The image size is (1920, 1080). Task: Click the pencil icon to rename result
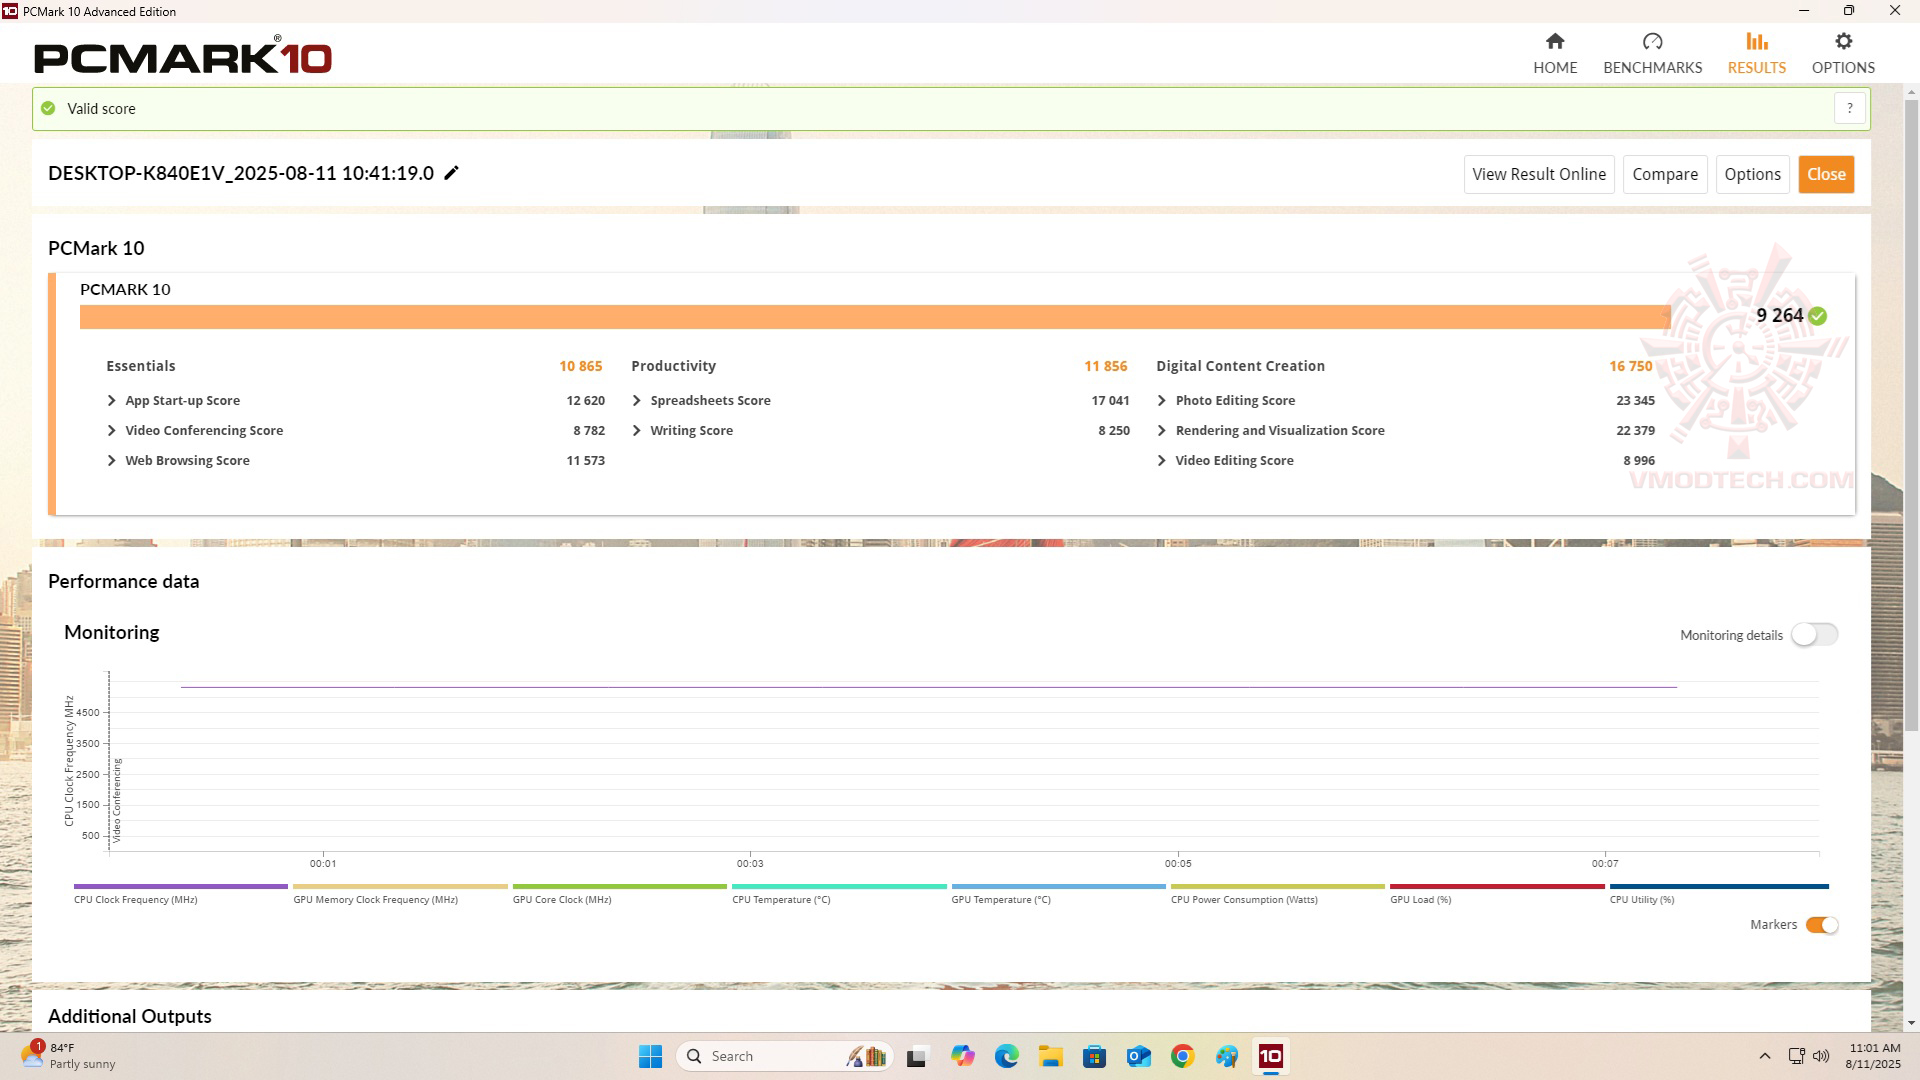[452, 173]
